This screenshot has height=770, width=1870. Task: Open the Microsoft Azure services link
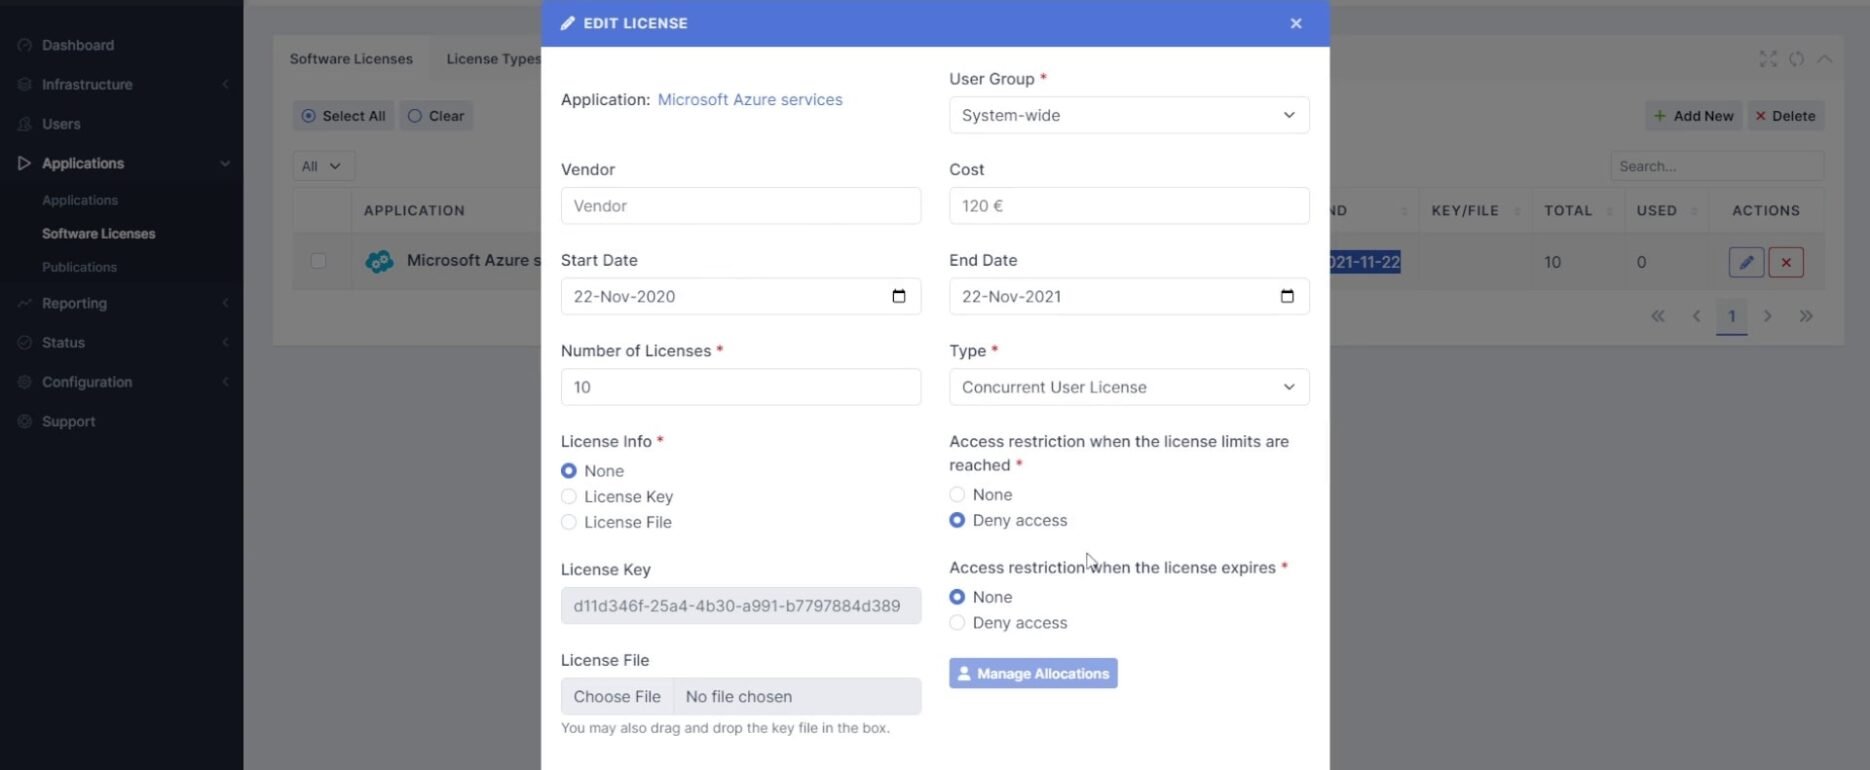point(750,100)
